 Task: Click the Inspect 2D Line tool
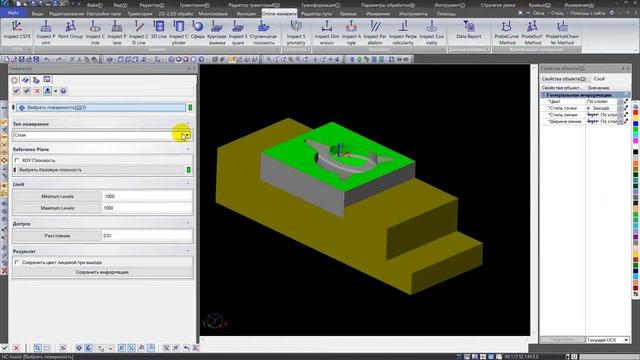click(138, 32)
